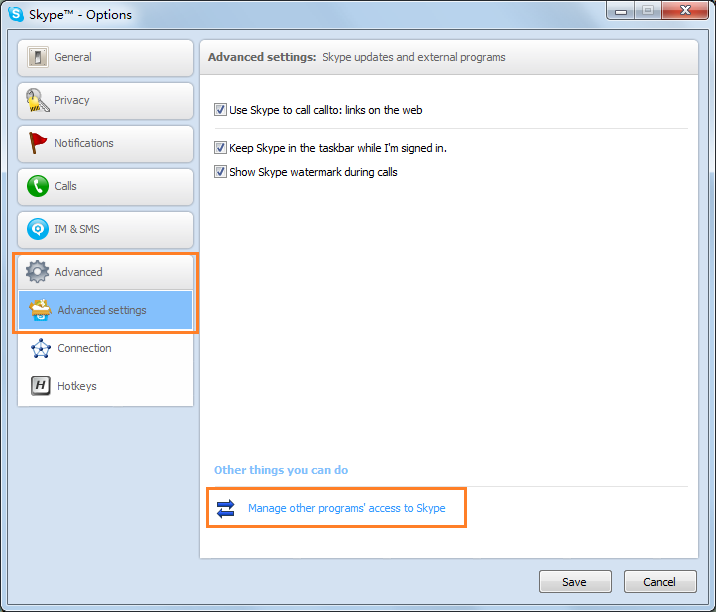Viewport: 716px width, 612px height.
Task: Open the Privacy options section
Action: 105,100
